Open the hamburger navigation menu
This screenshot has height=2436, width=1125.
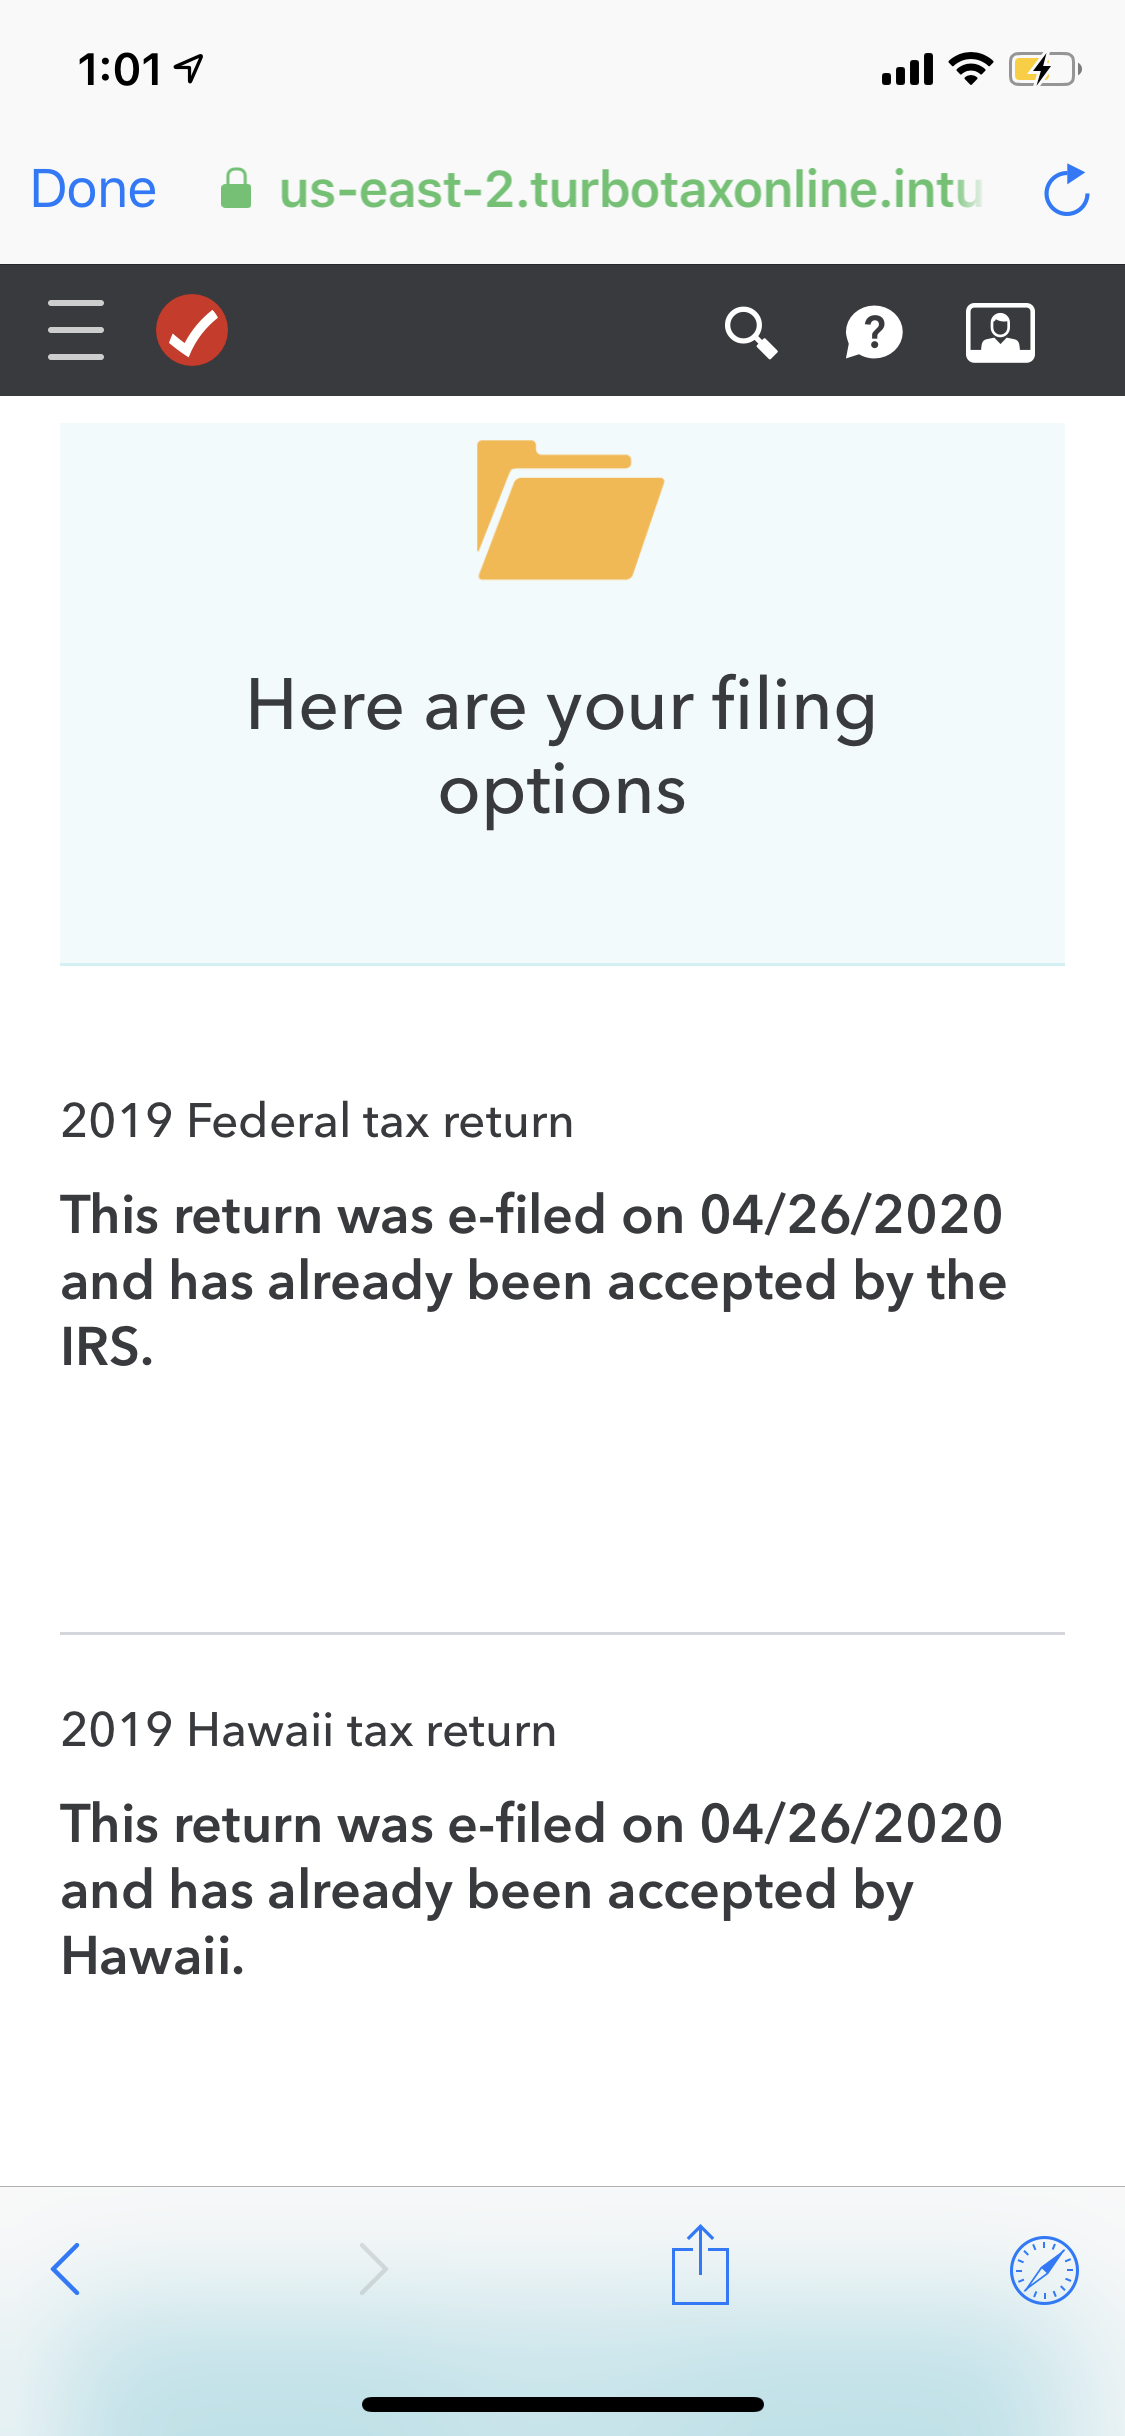76,330
